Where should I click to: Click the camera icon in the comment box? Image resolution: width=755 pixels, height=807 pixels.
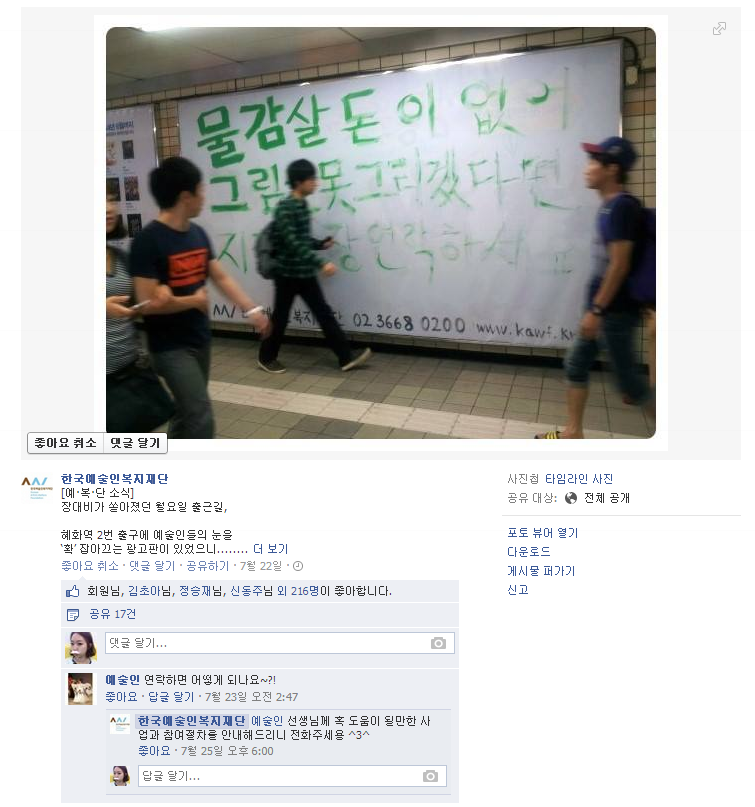click(438, 643)
